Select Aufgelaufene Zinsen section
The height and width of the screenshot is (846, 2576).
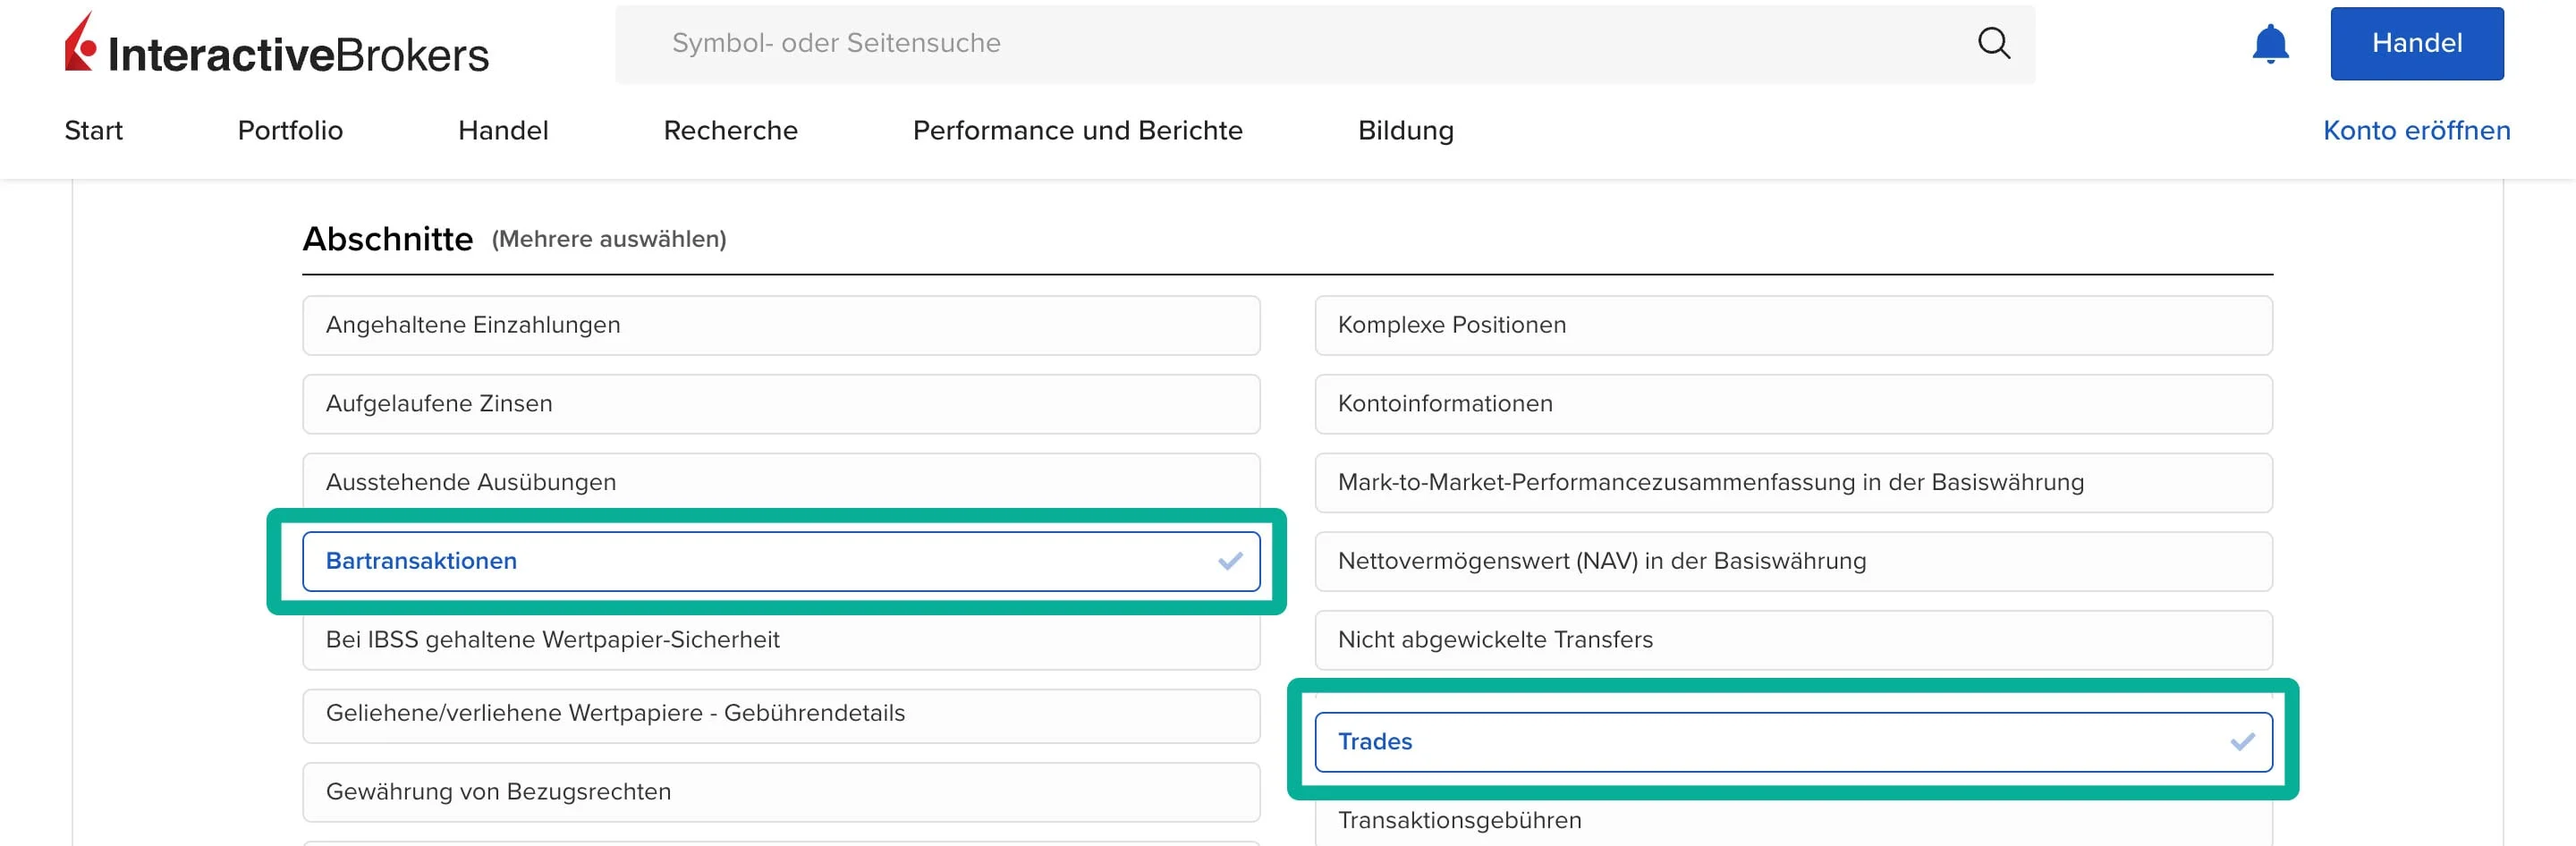tap(780, 404)
